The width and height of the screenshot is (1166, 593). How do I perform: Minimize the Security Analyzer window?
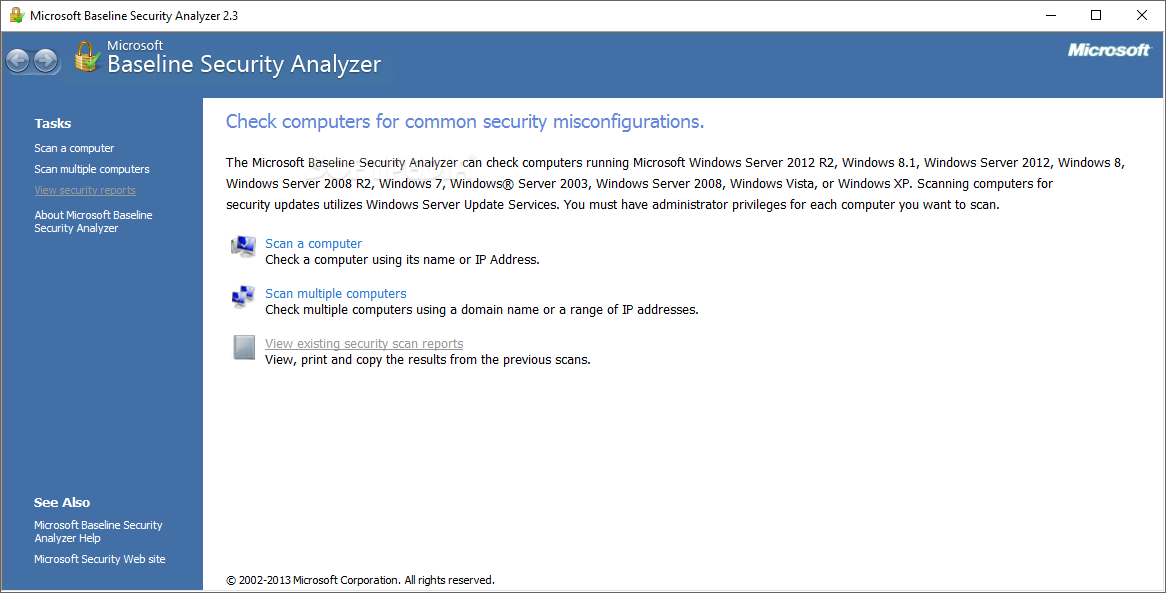click(x=1051, y=15)
